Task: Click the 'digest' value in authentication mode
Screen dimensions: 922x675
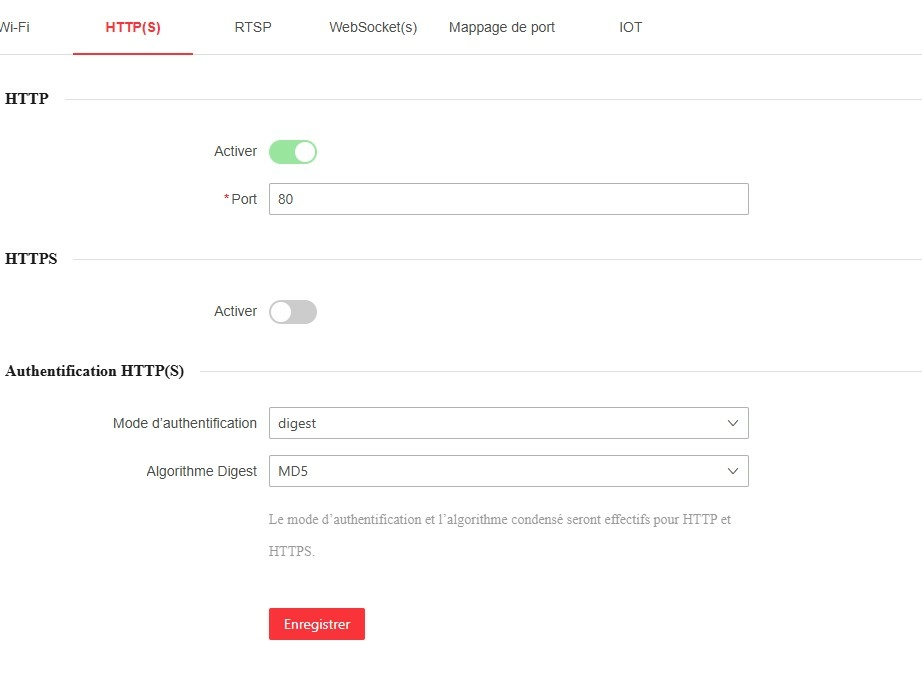Action: (x=297, y=423)
